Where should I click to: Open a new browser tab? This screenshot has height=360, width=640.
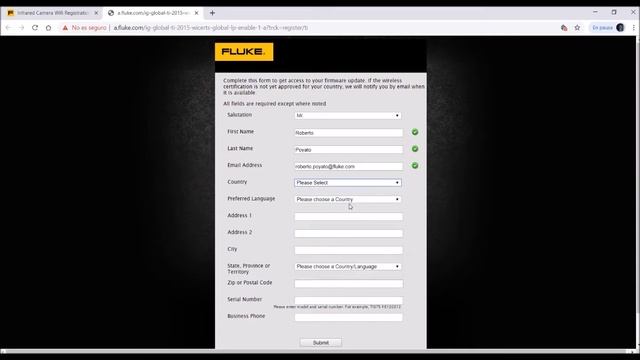point(212,13)
